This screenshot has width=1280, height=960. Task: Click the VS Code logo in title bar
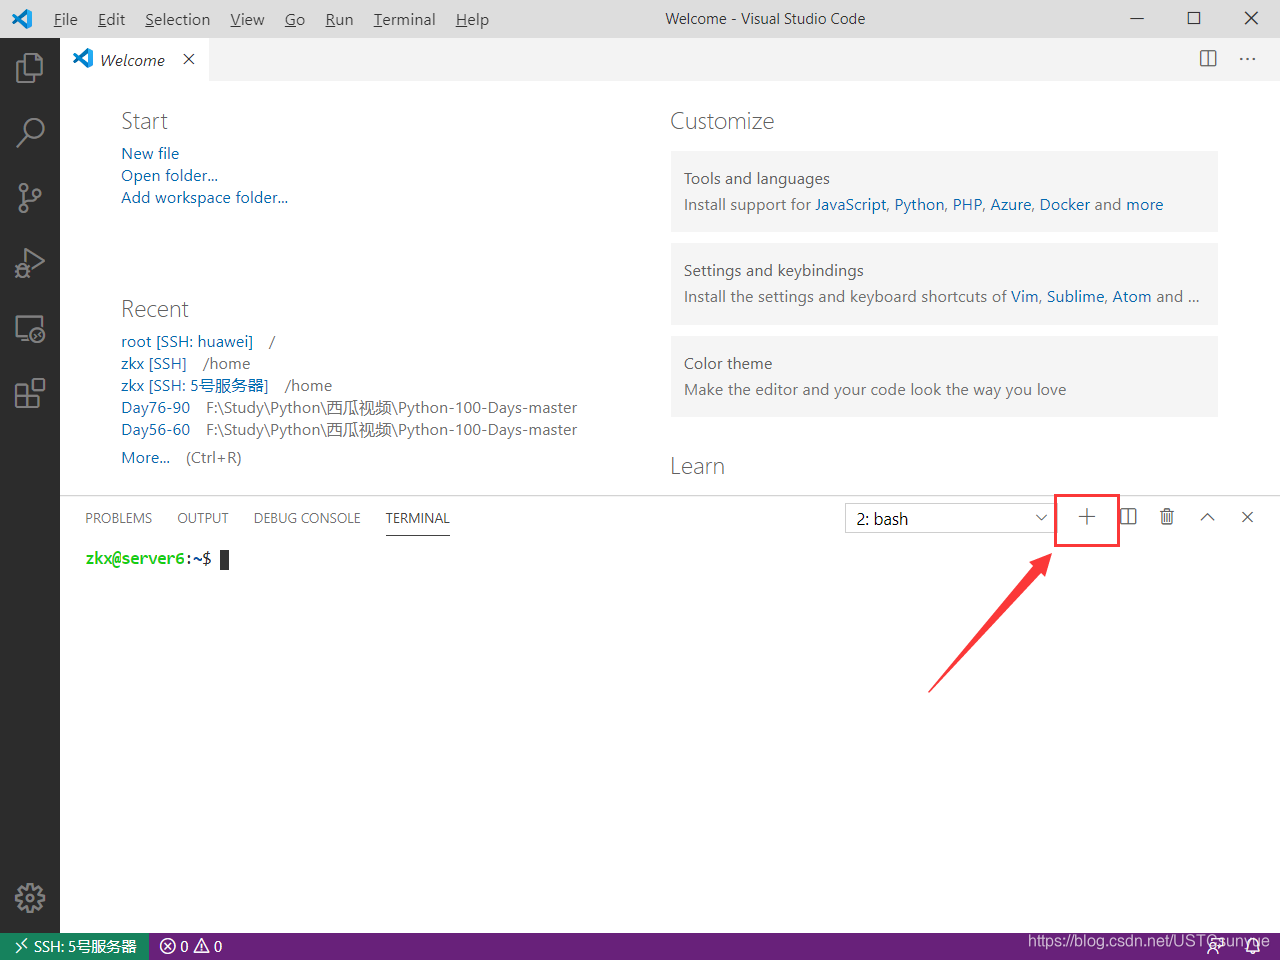tap(22, 19)
